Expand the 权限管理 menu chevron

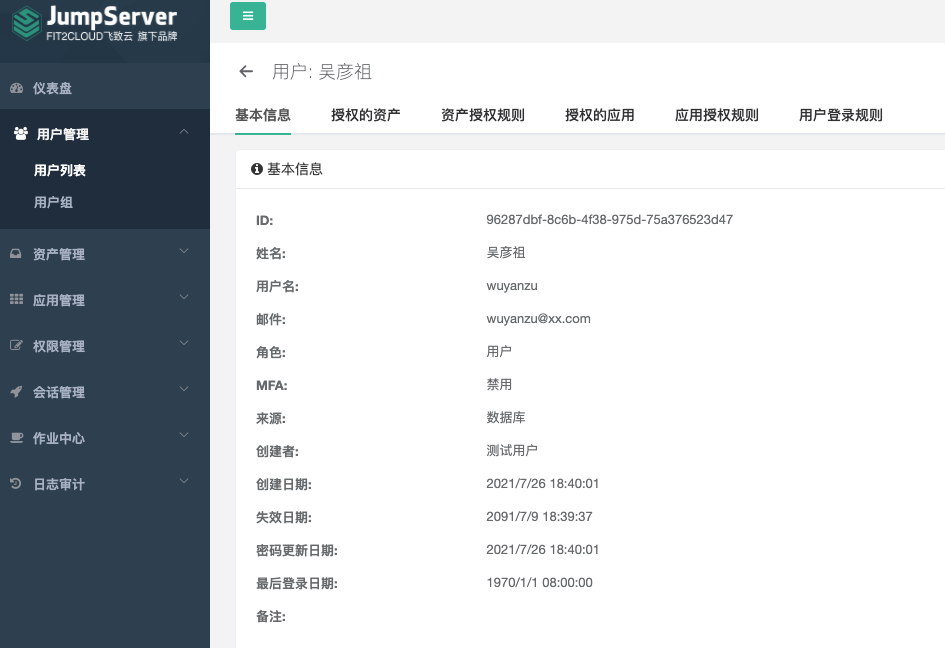[184, 343]
